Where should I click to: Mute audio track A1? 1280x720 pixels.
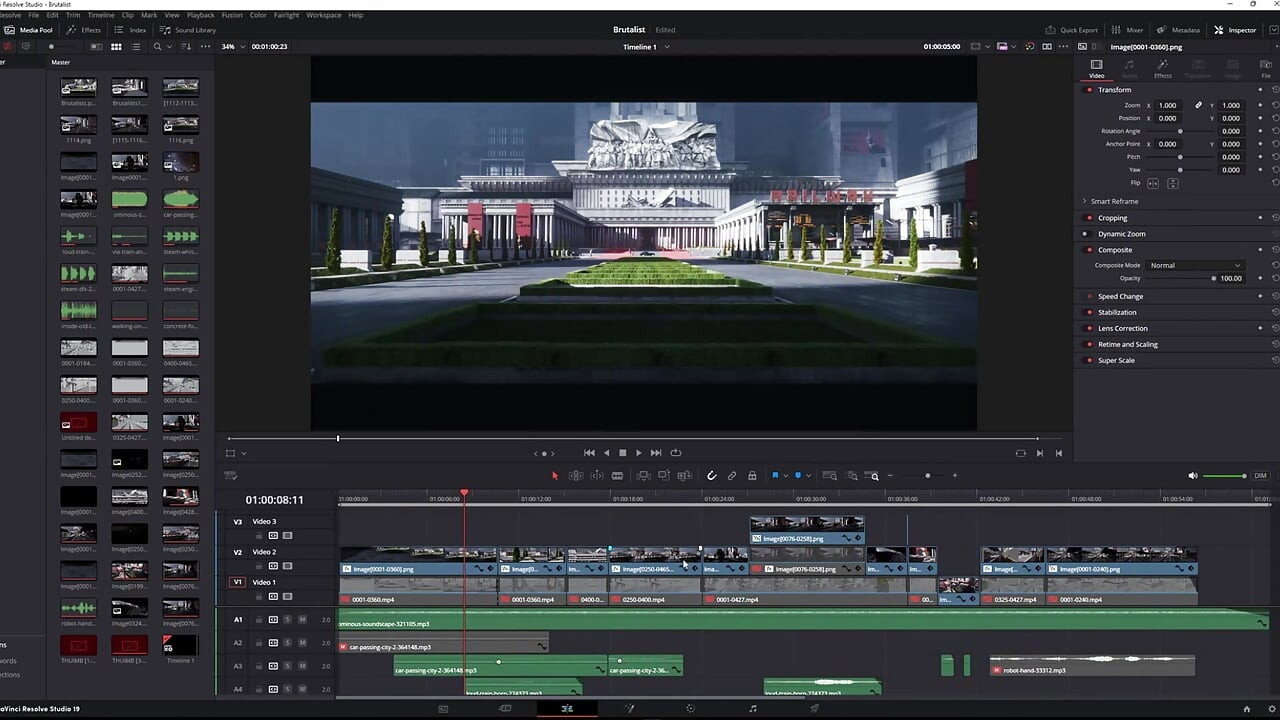(302, 619)
